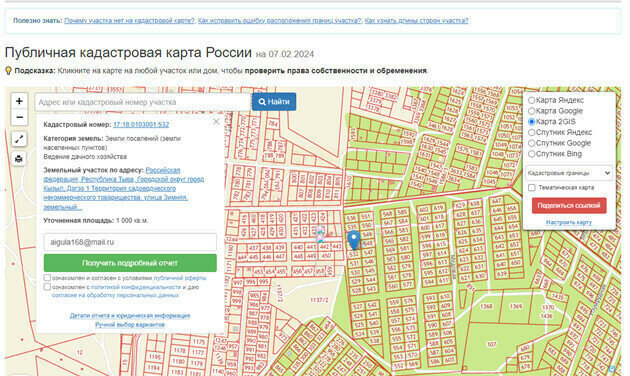This screenshot has height=376, width=630.
Task: Toggle fullscreen map view icon
Action: (19, 139)
